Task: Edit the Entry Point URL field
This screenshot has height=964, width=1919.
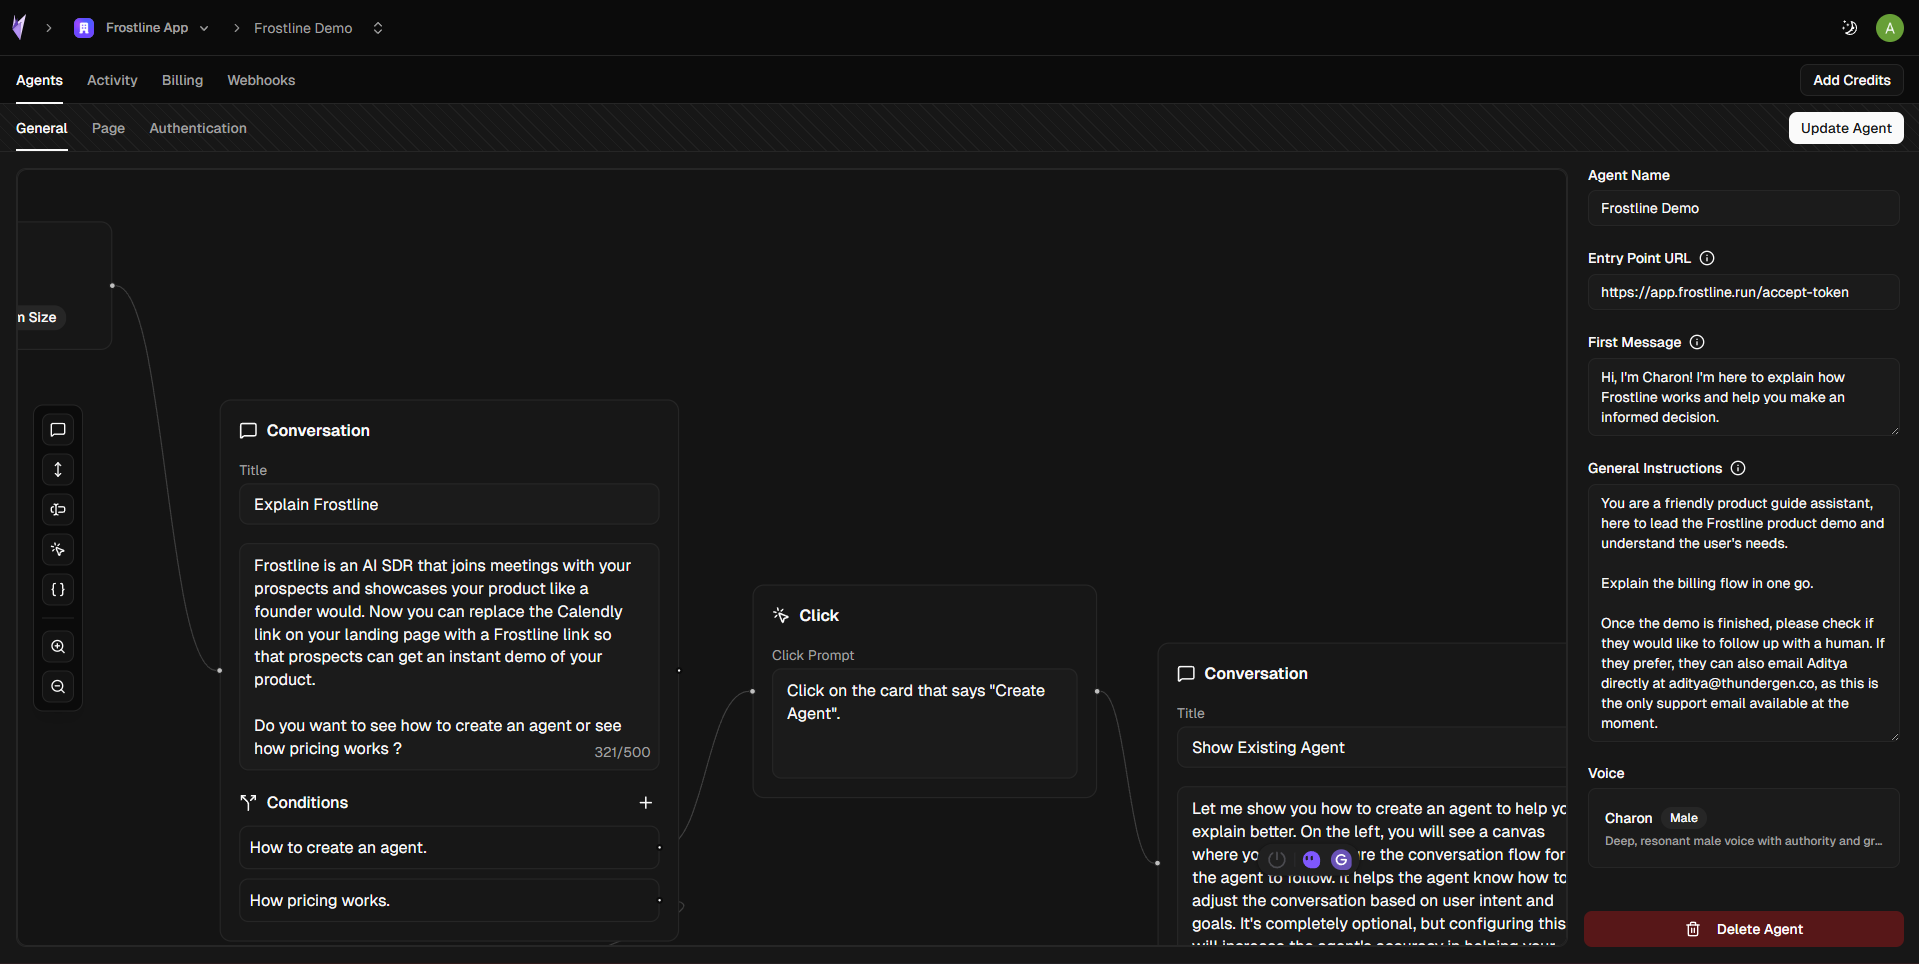Action: click(x=1743, y=292)
